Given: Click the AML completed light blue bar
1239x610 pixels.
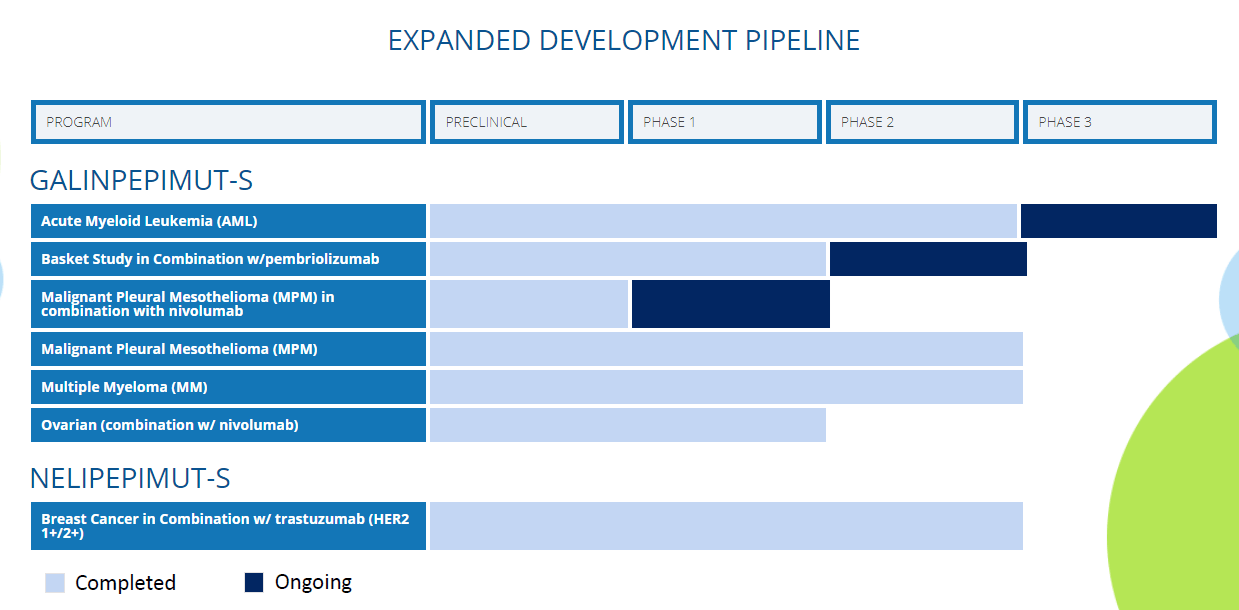Looking at the screenshot, I should tap(723, 221).
